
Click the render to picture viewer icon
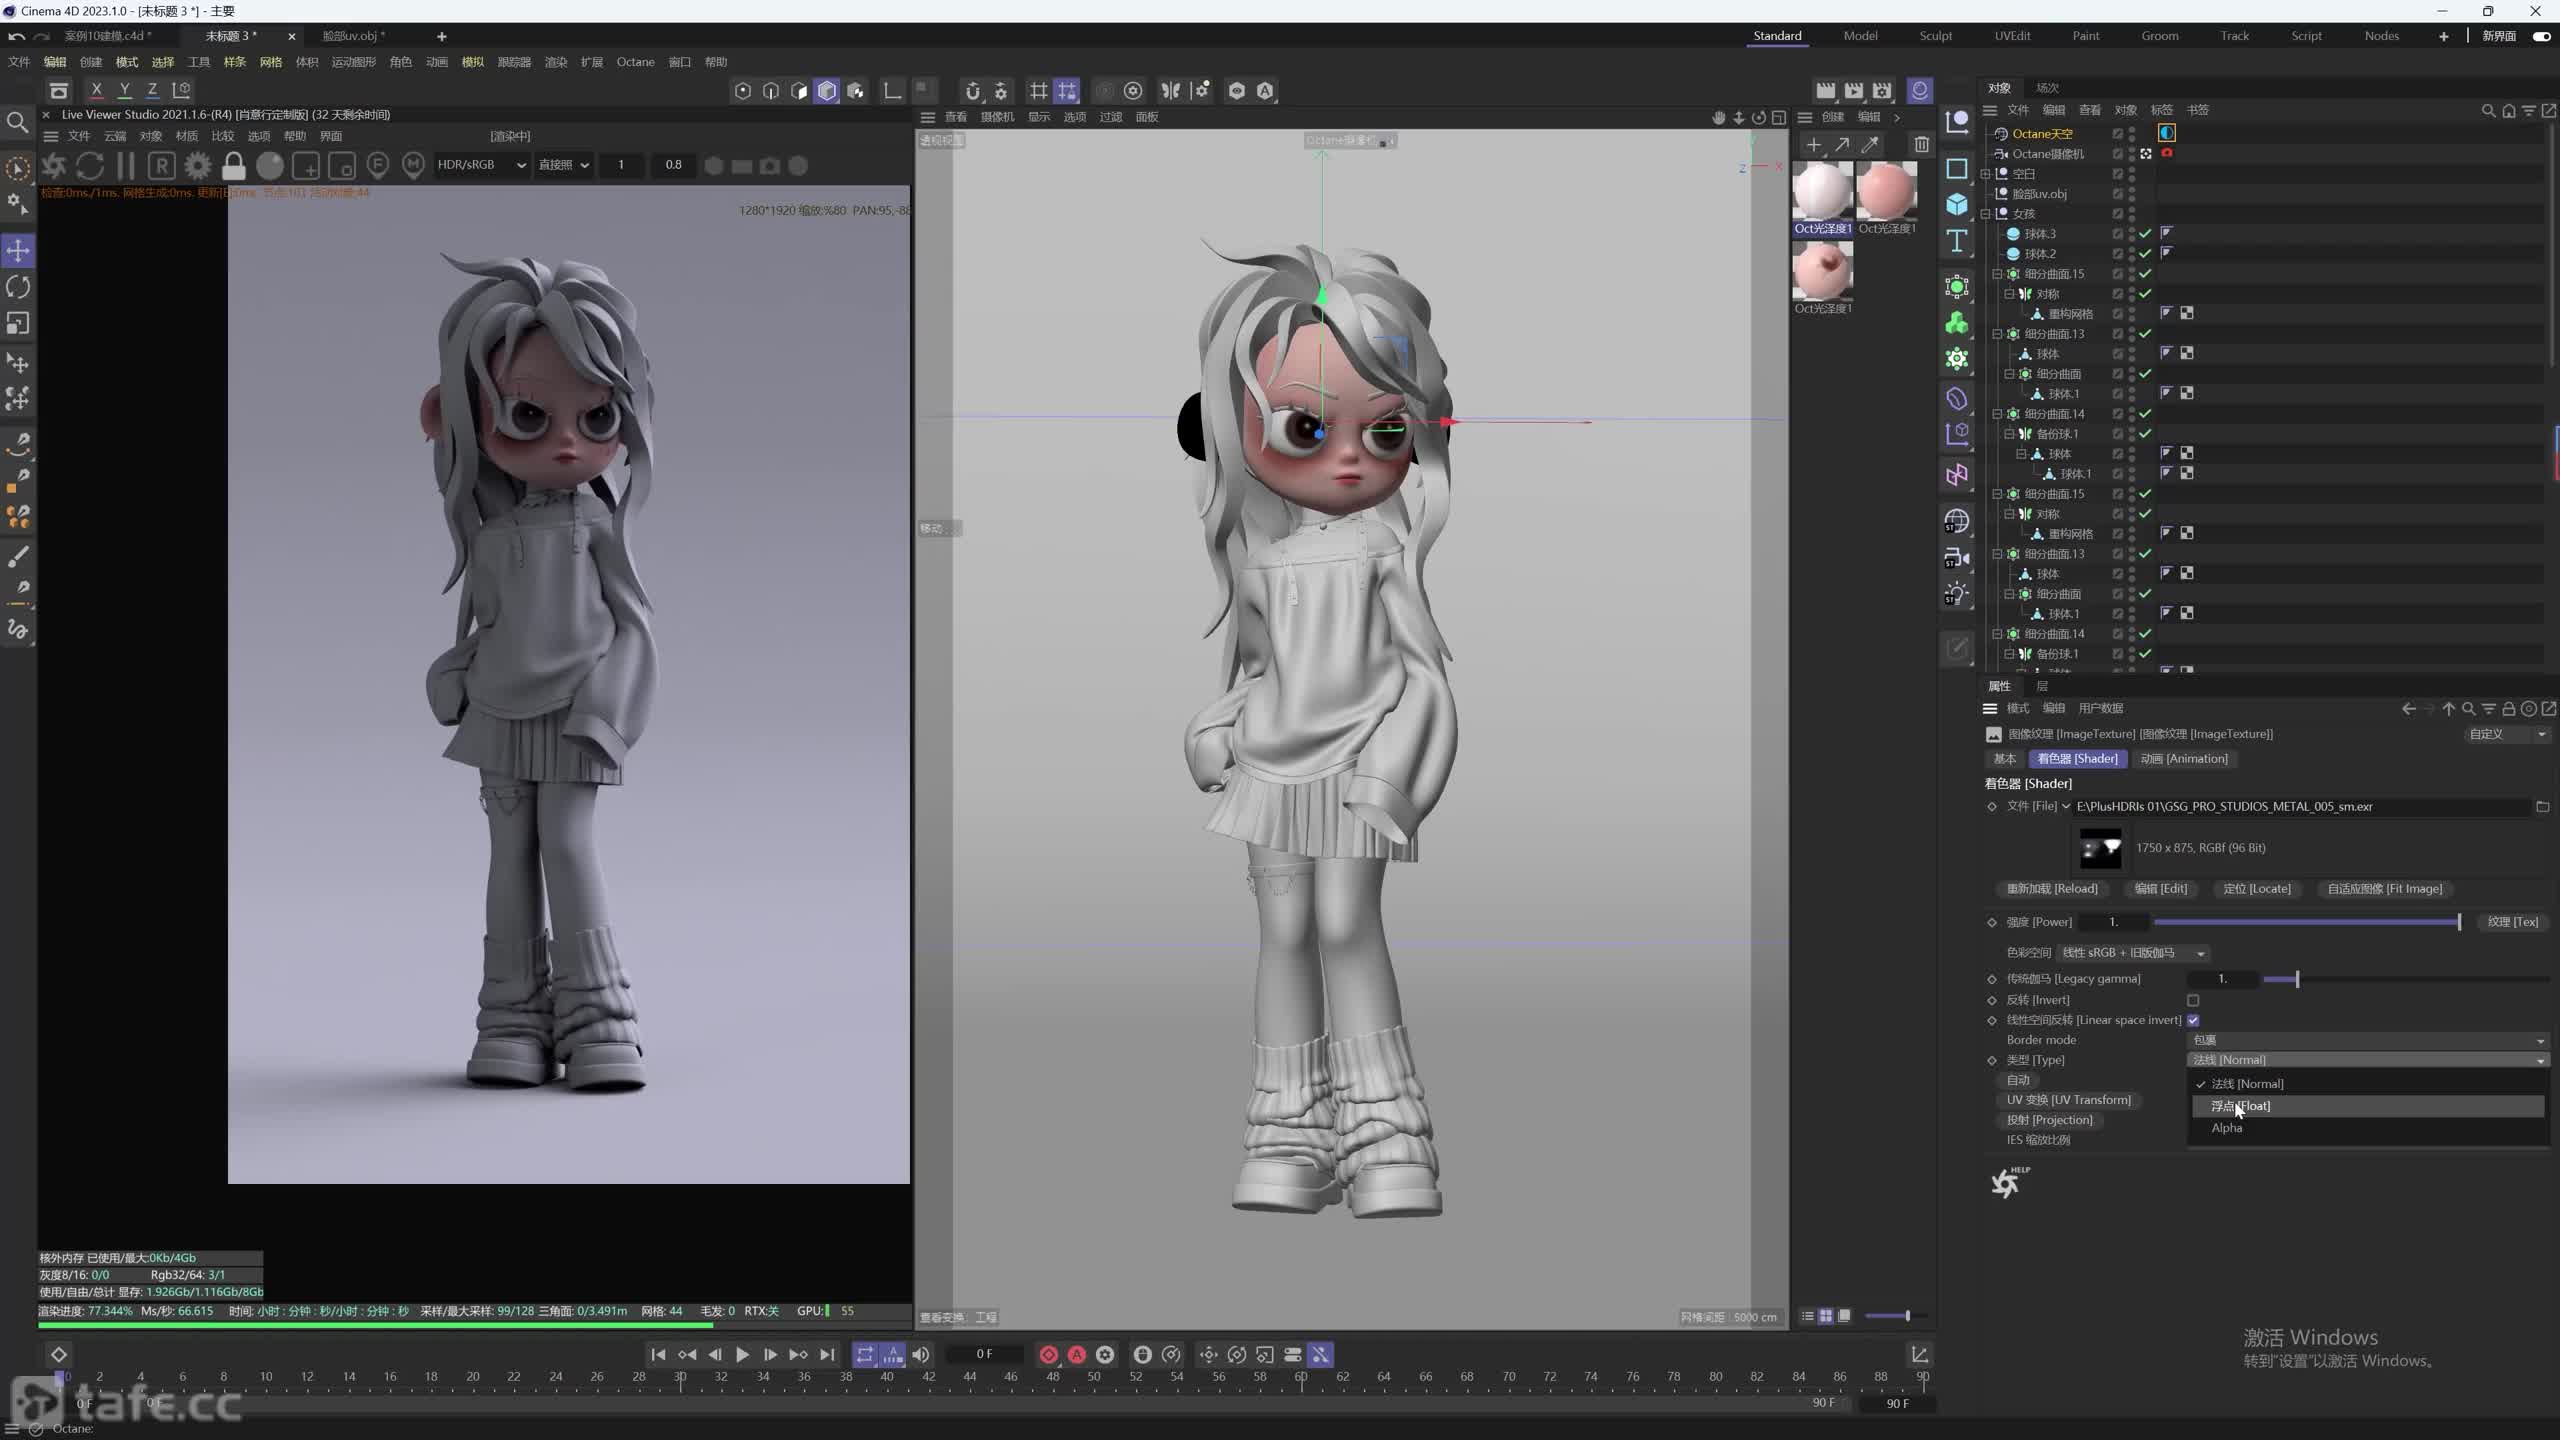[x=1853, y=90]
